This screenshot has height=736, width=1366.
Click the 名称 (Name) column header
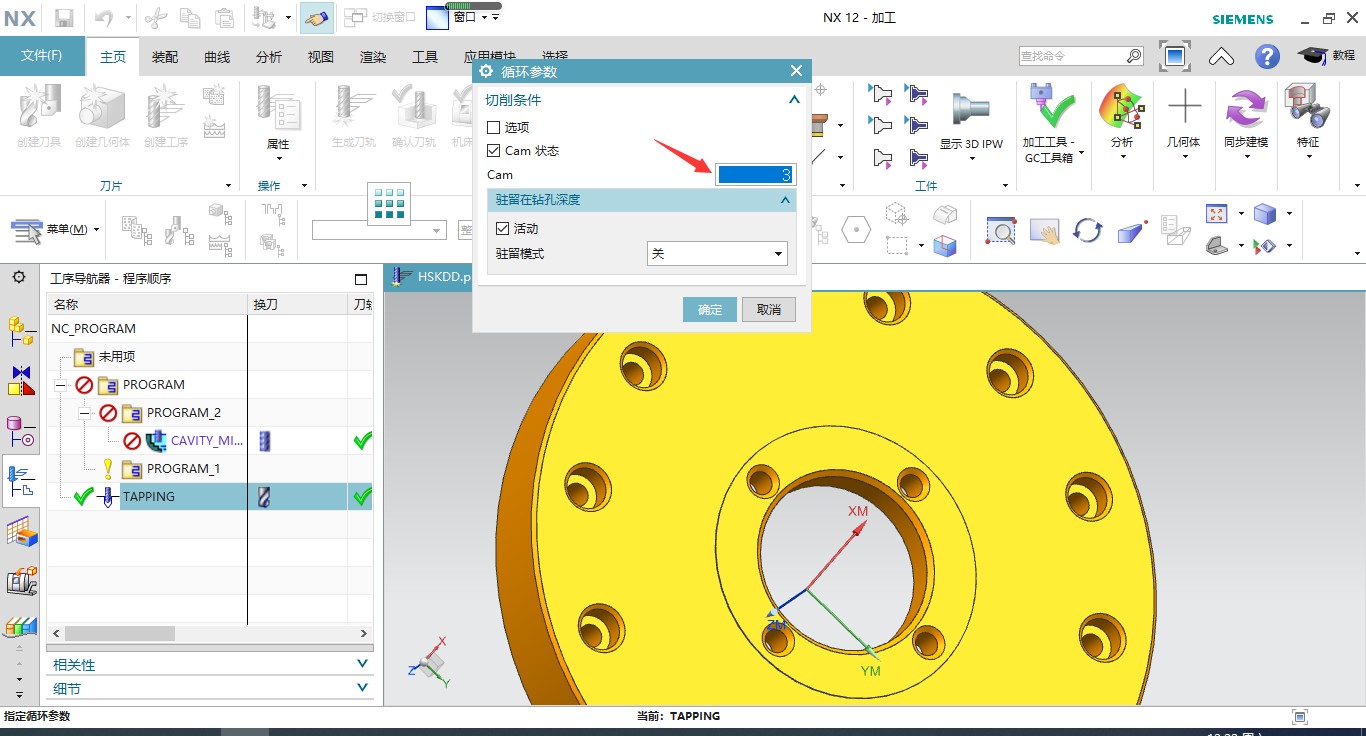(148, 304)
